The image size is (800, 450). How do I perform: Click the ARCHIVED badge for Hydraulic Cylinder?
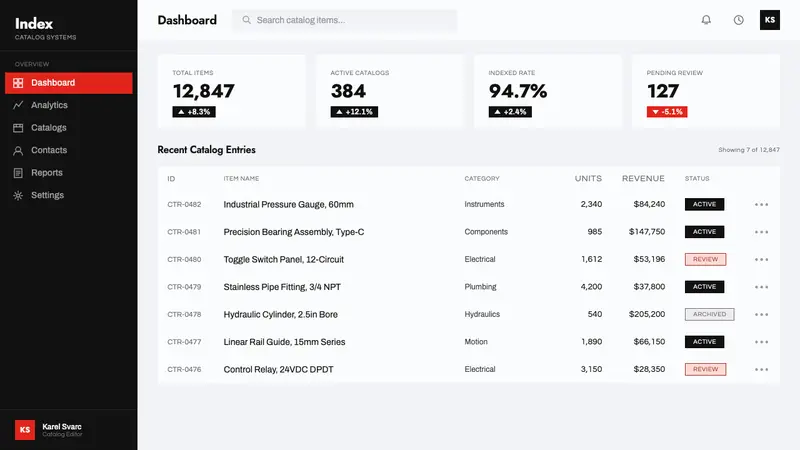coord(709,314)
